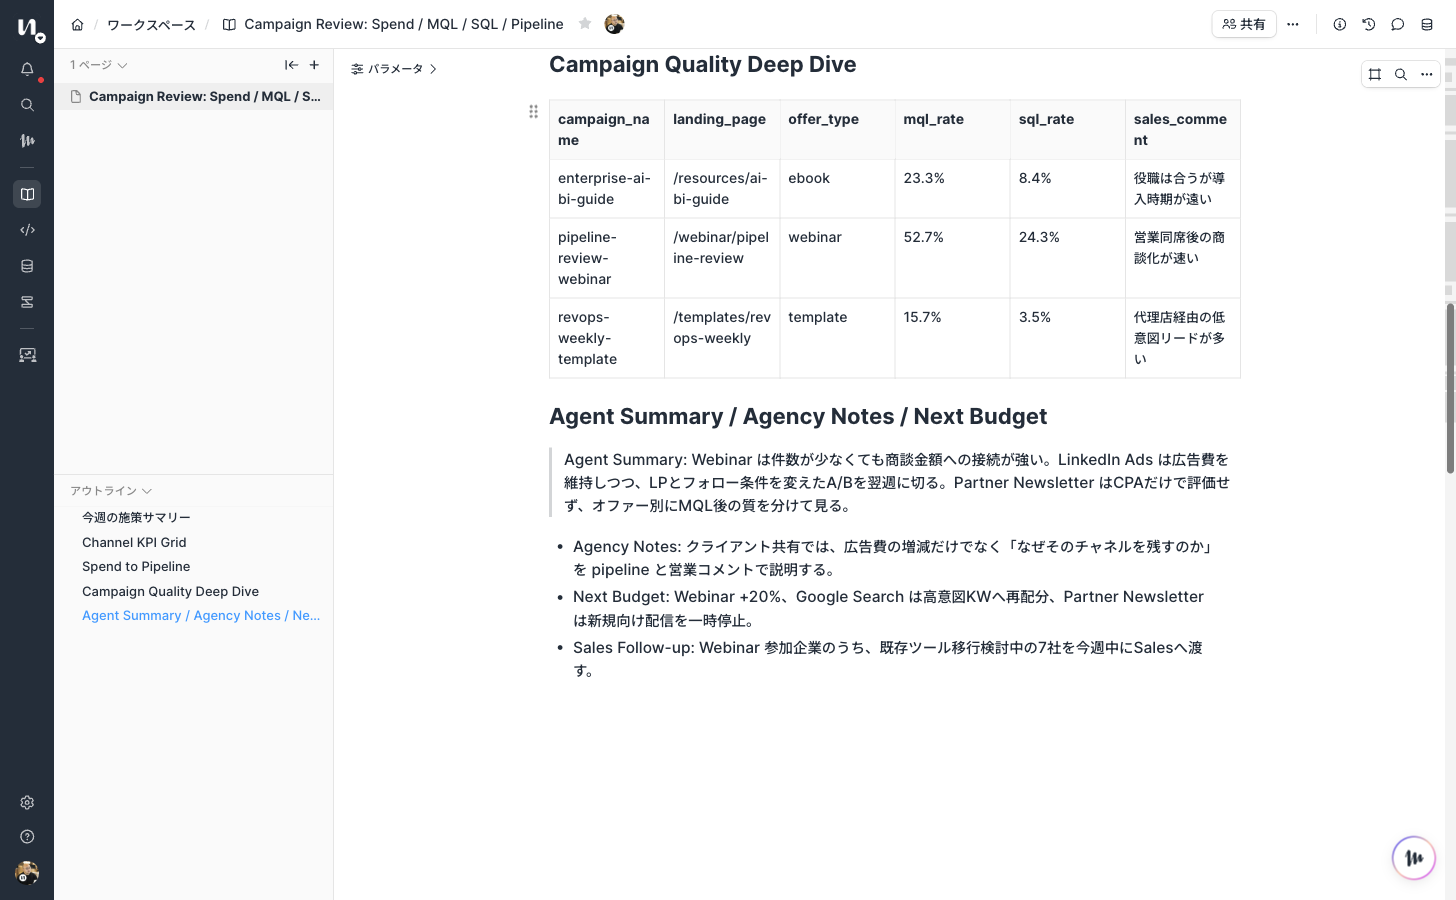Image resolution: width=1456 pixels, height=900 pixels.
Task: Click the owner avatar beside the title
Action: click(x=614, y=24)
